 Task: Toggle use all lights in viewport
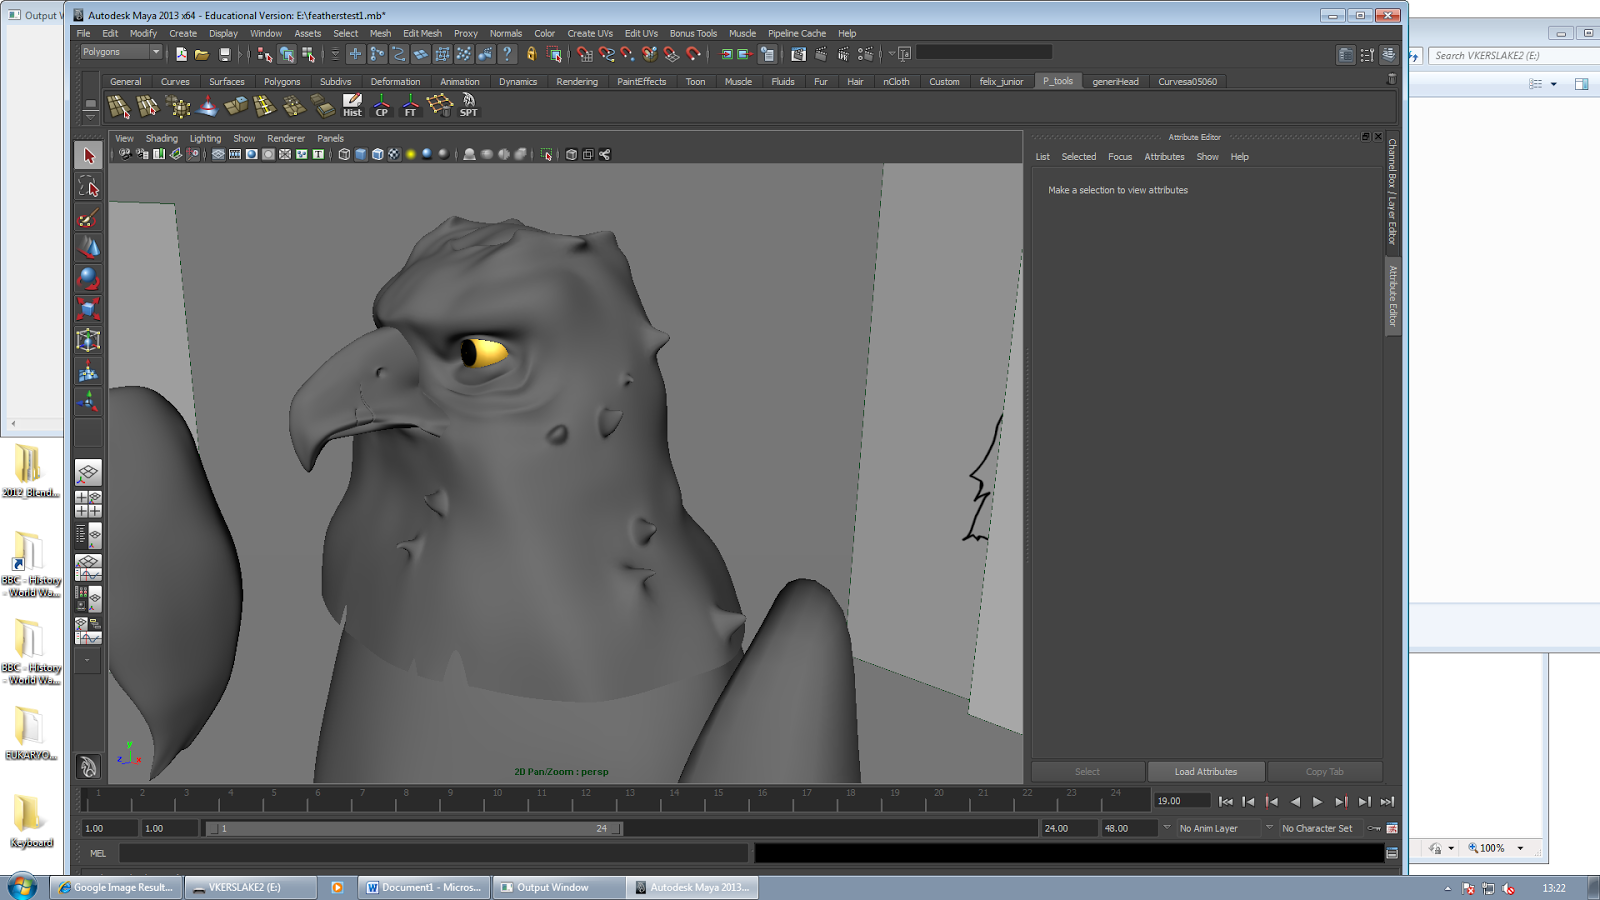[410, 155]
